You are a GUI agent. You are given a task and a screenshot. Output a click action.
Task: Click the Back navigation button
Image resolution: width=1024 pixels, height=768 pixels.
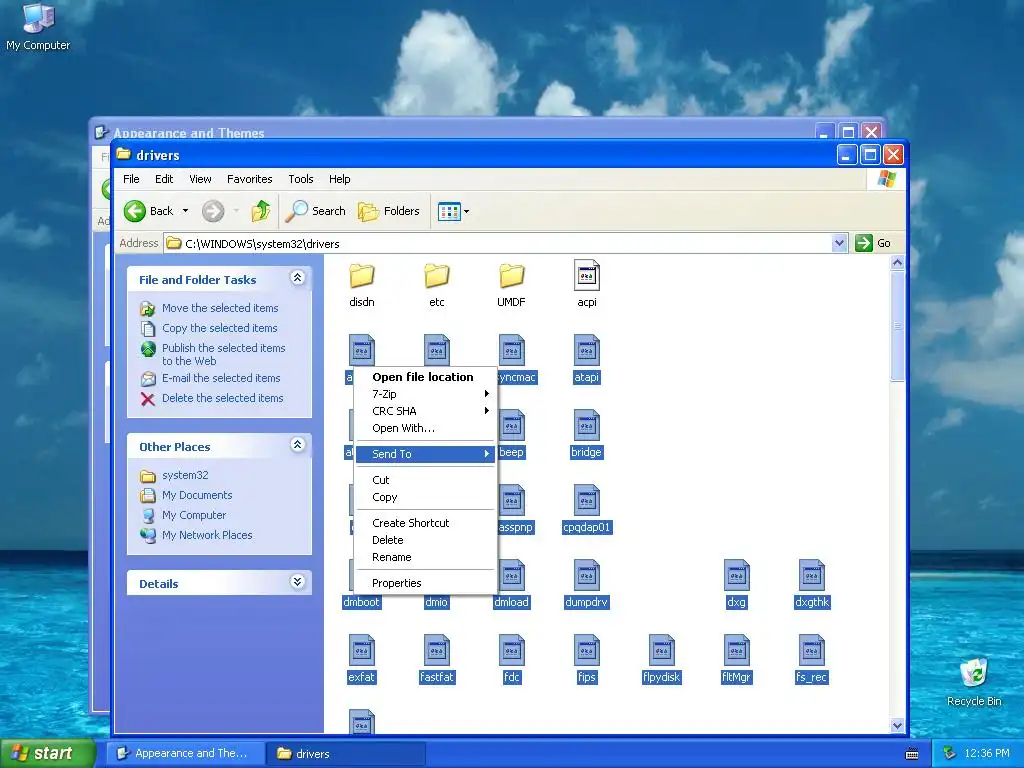(x=150, y=211)
